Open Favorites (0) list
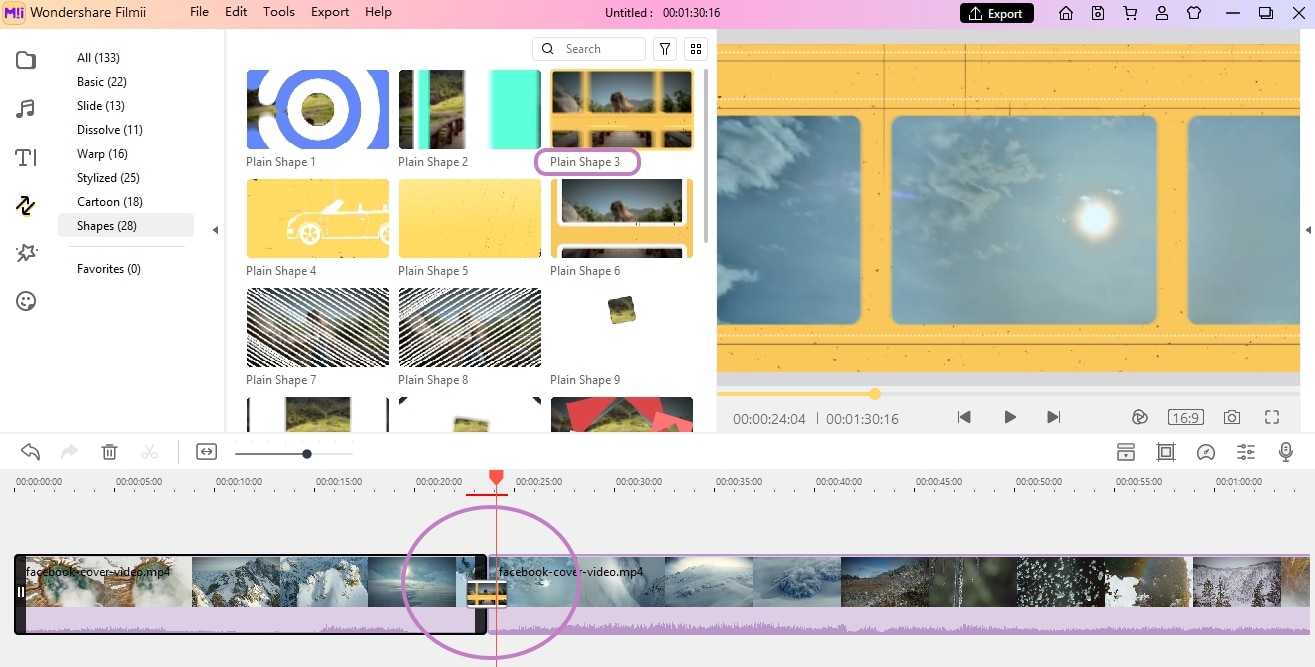The image size is (1315, 667). click(109, 269)
